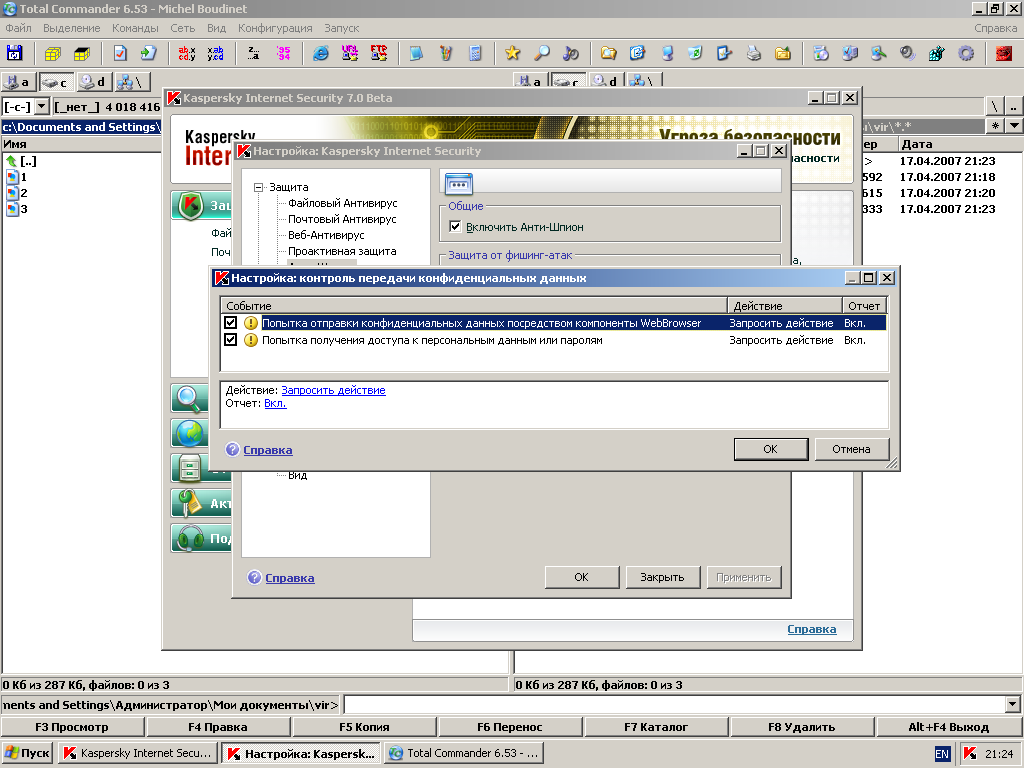This screenshot has height=768, width=1024.
Task: Open the Конфигурация menu
Action: (275, 28)
